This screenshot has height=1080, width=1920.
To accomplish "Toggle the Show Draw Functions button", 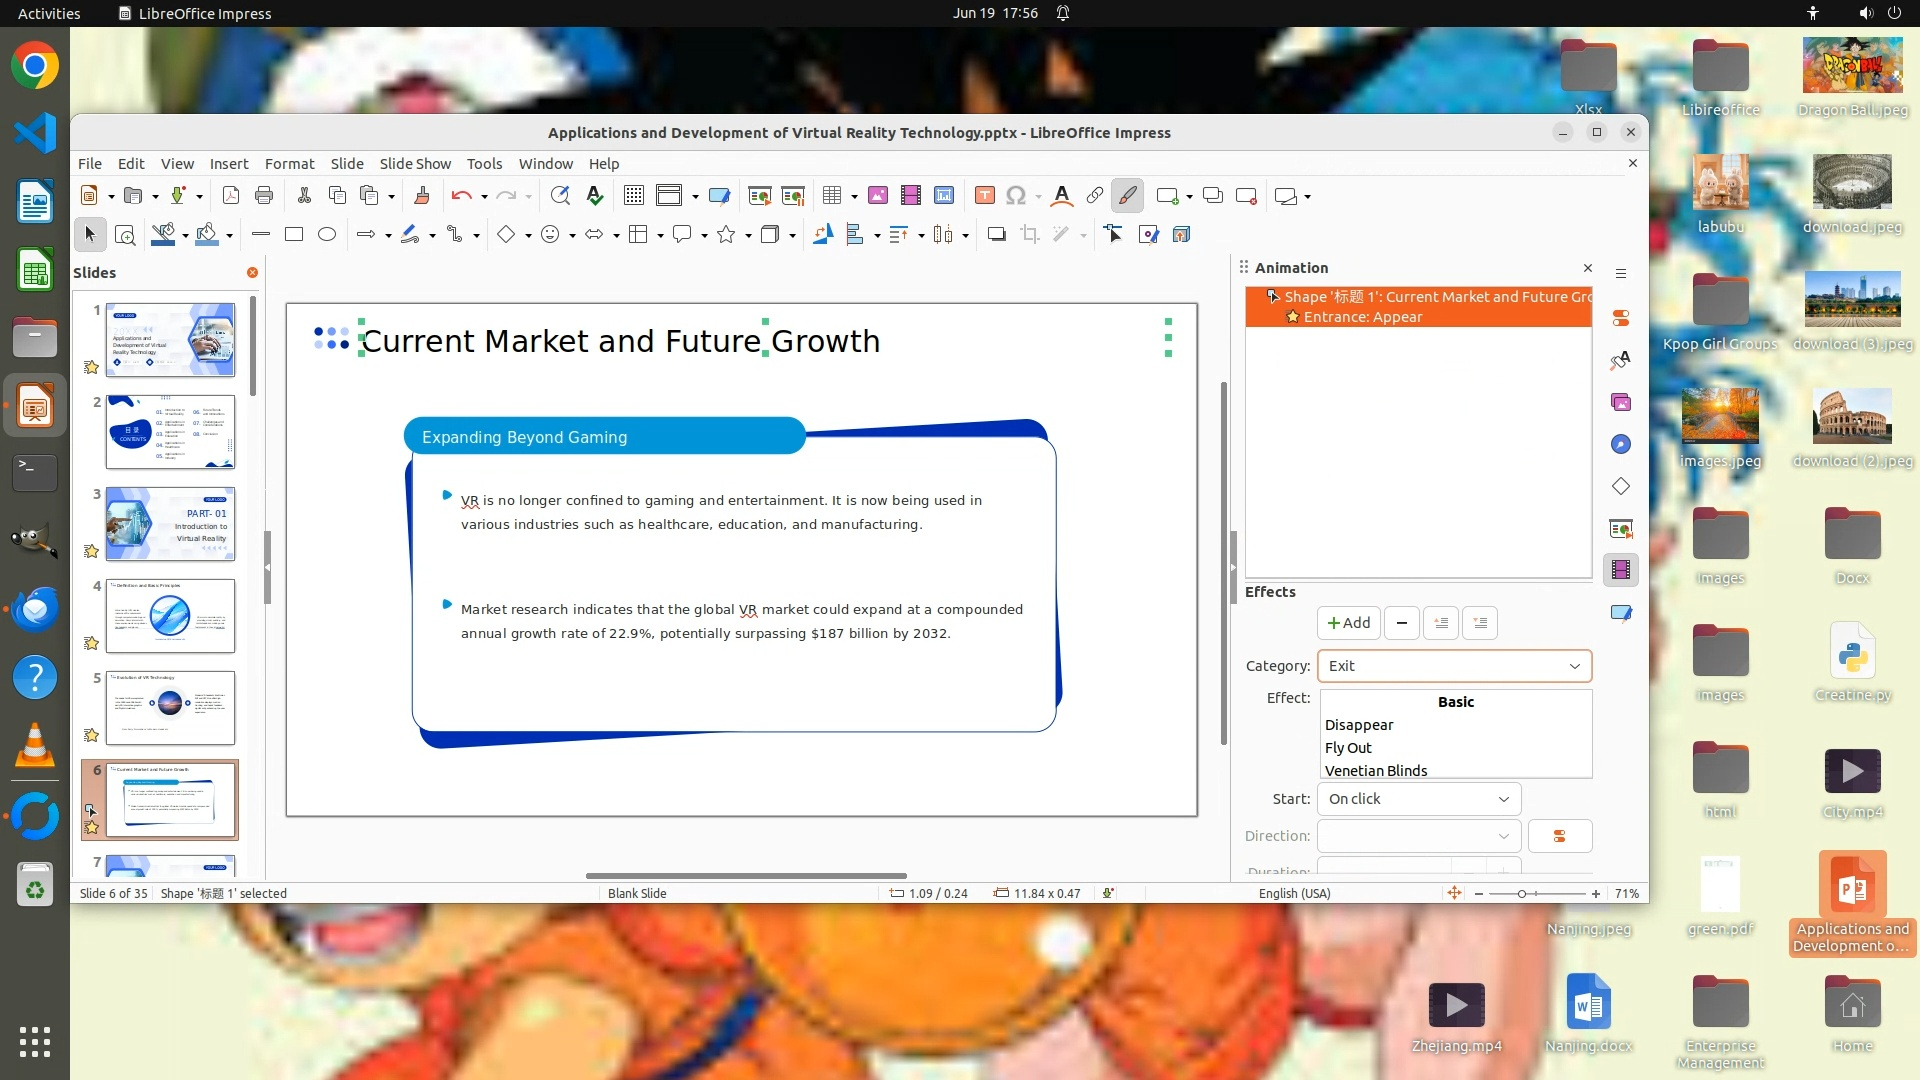I will click(x=1127, y=196).
